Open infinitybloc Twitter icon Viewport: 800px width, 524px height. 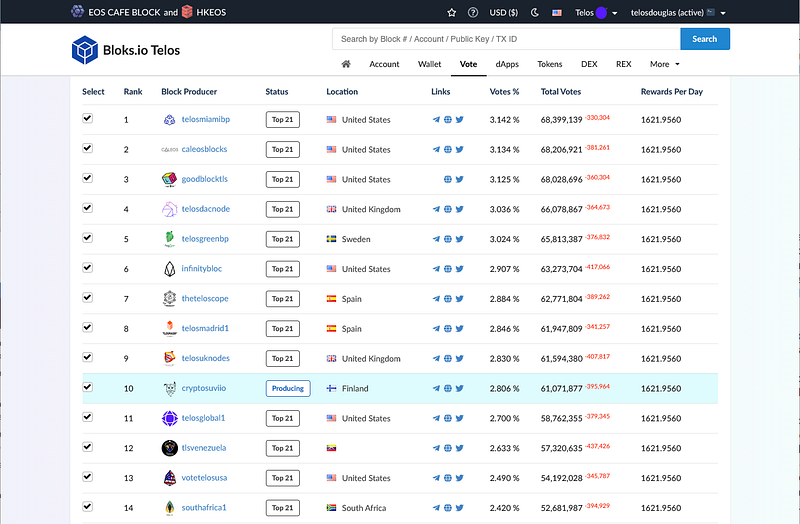460,269
